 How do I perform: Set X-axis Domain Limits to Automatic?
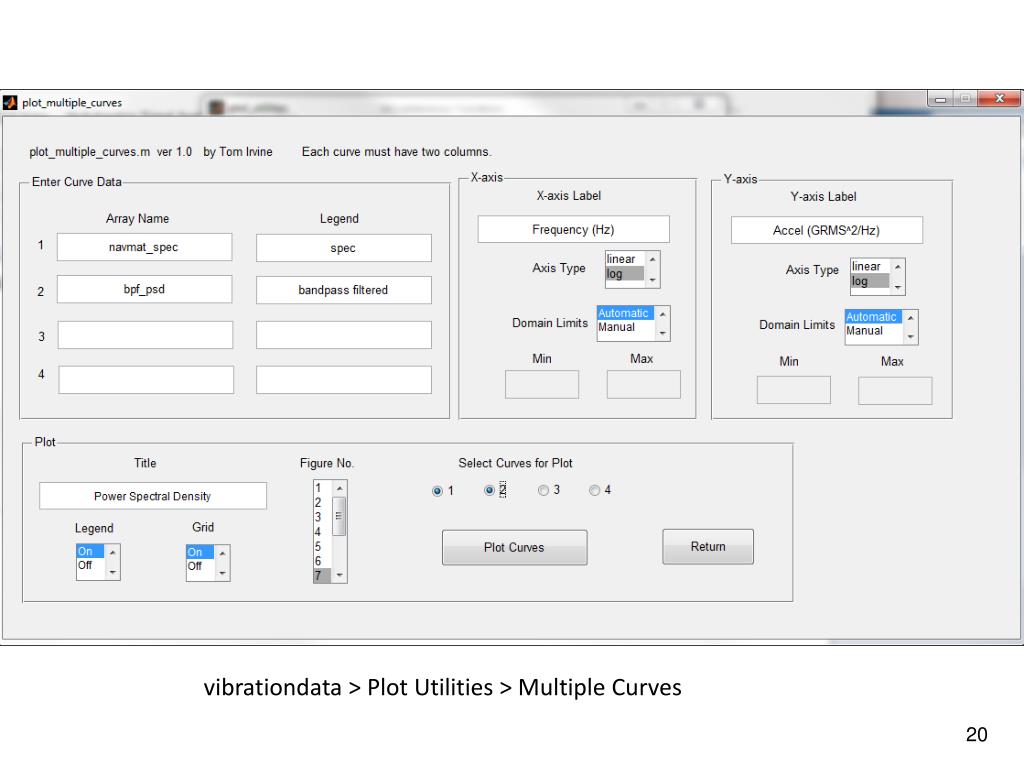coord(625,313)
